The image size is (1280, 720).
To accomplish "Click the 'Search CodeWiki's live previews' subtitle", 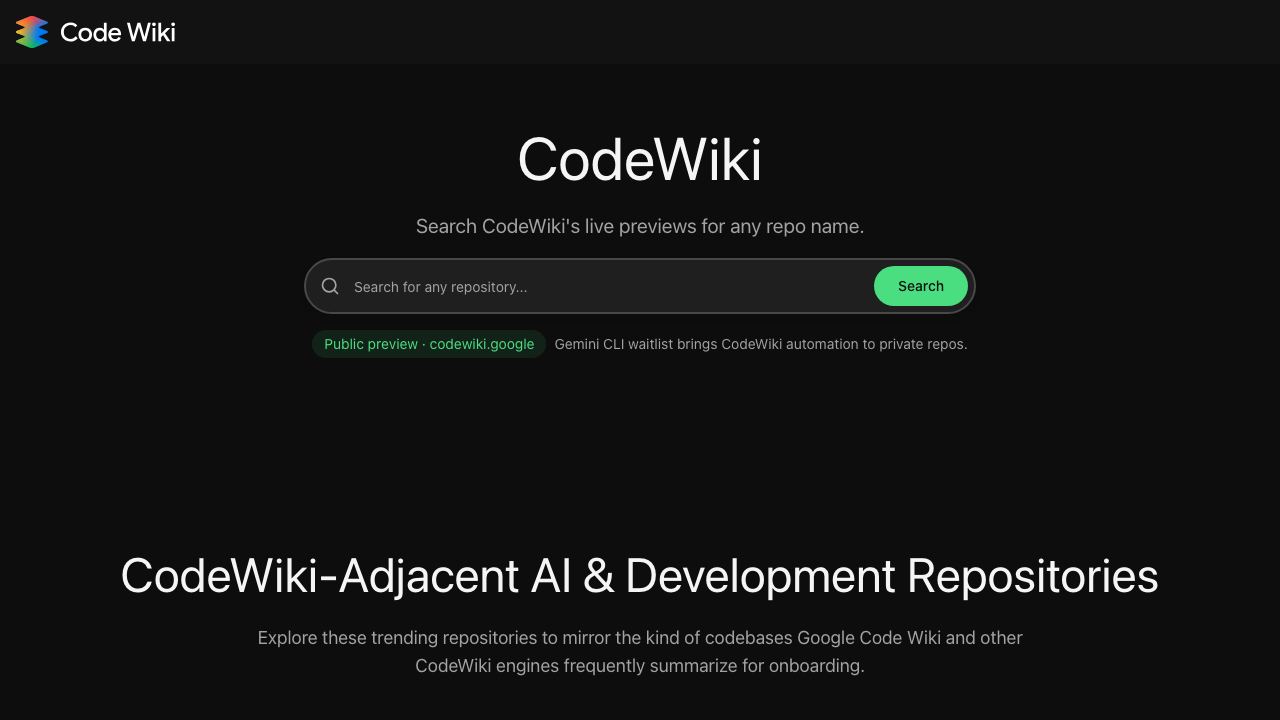I will click(x=640, y=226).
